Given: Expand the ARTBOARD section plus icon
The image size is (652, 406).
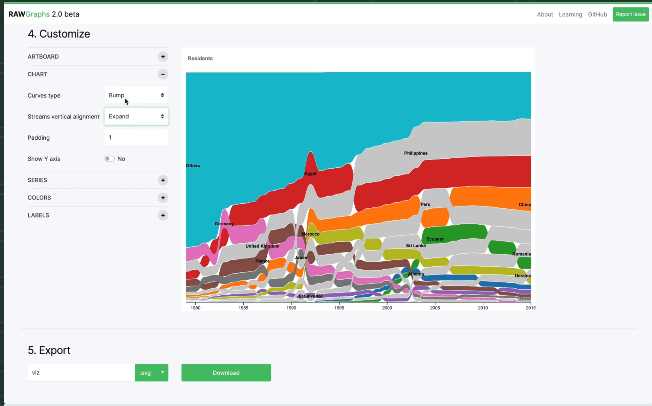Looking at the screenshot, I should pyautogui.click(x=163, y=56).
